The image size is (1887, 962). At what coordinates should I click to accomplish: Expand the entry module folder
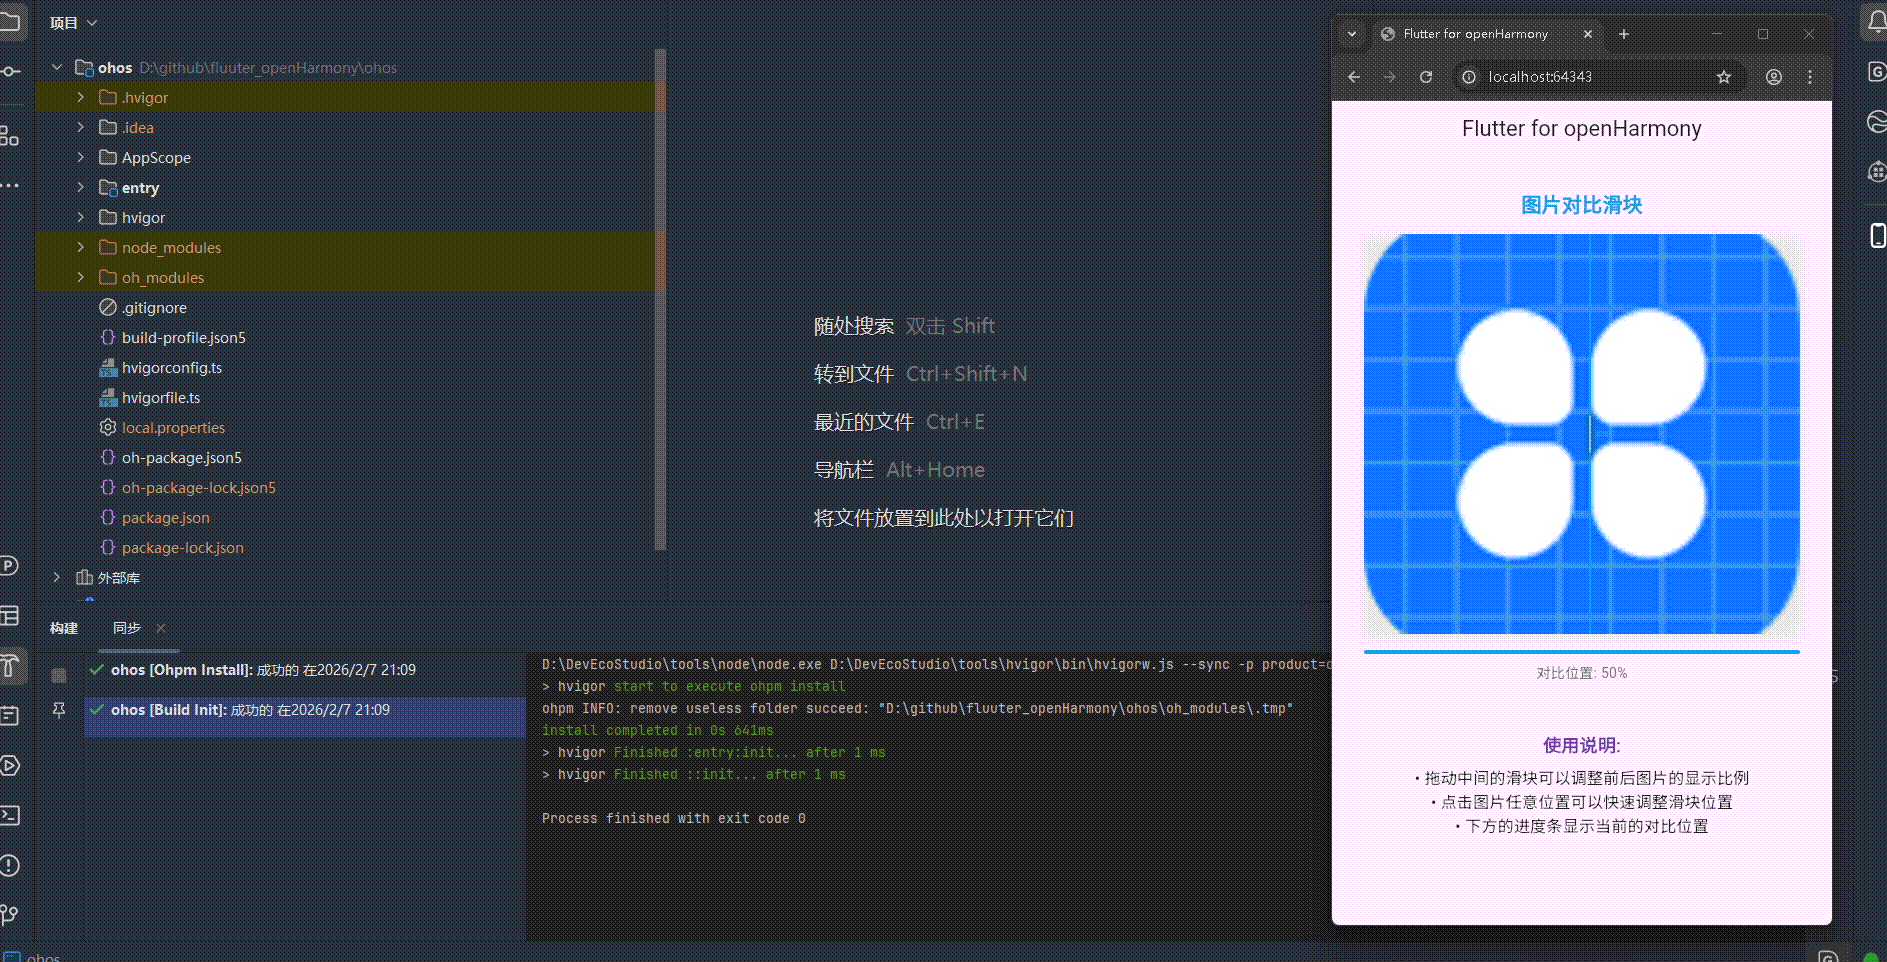pos(81,188)
